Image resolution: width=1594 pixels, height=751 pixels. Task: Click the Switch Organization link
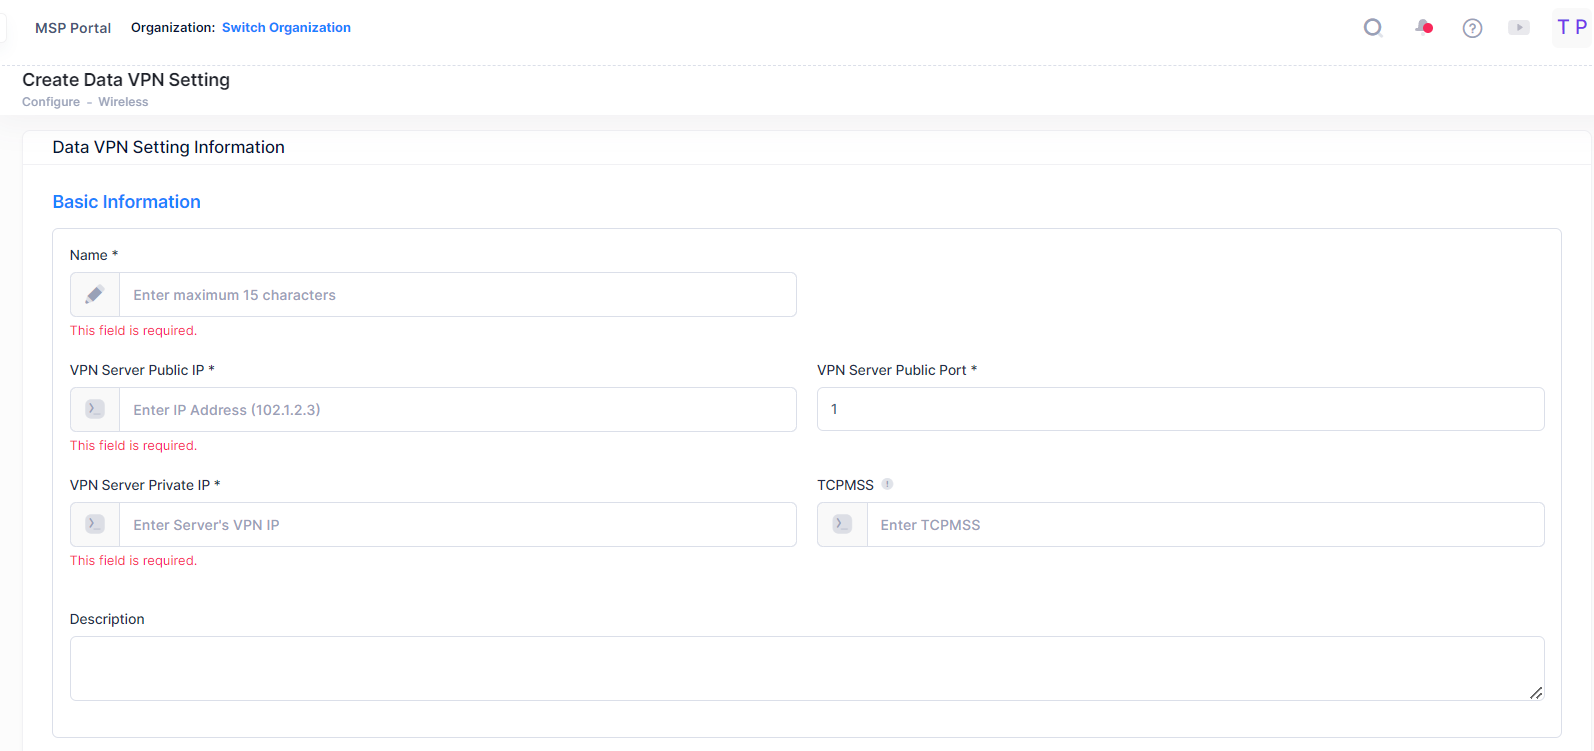(x=286, y=28)
